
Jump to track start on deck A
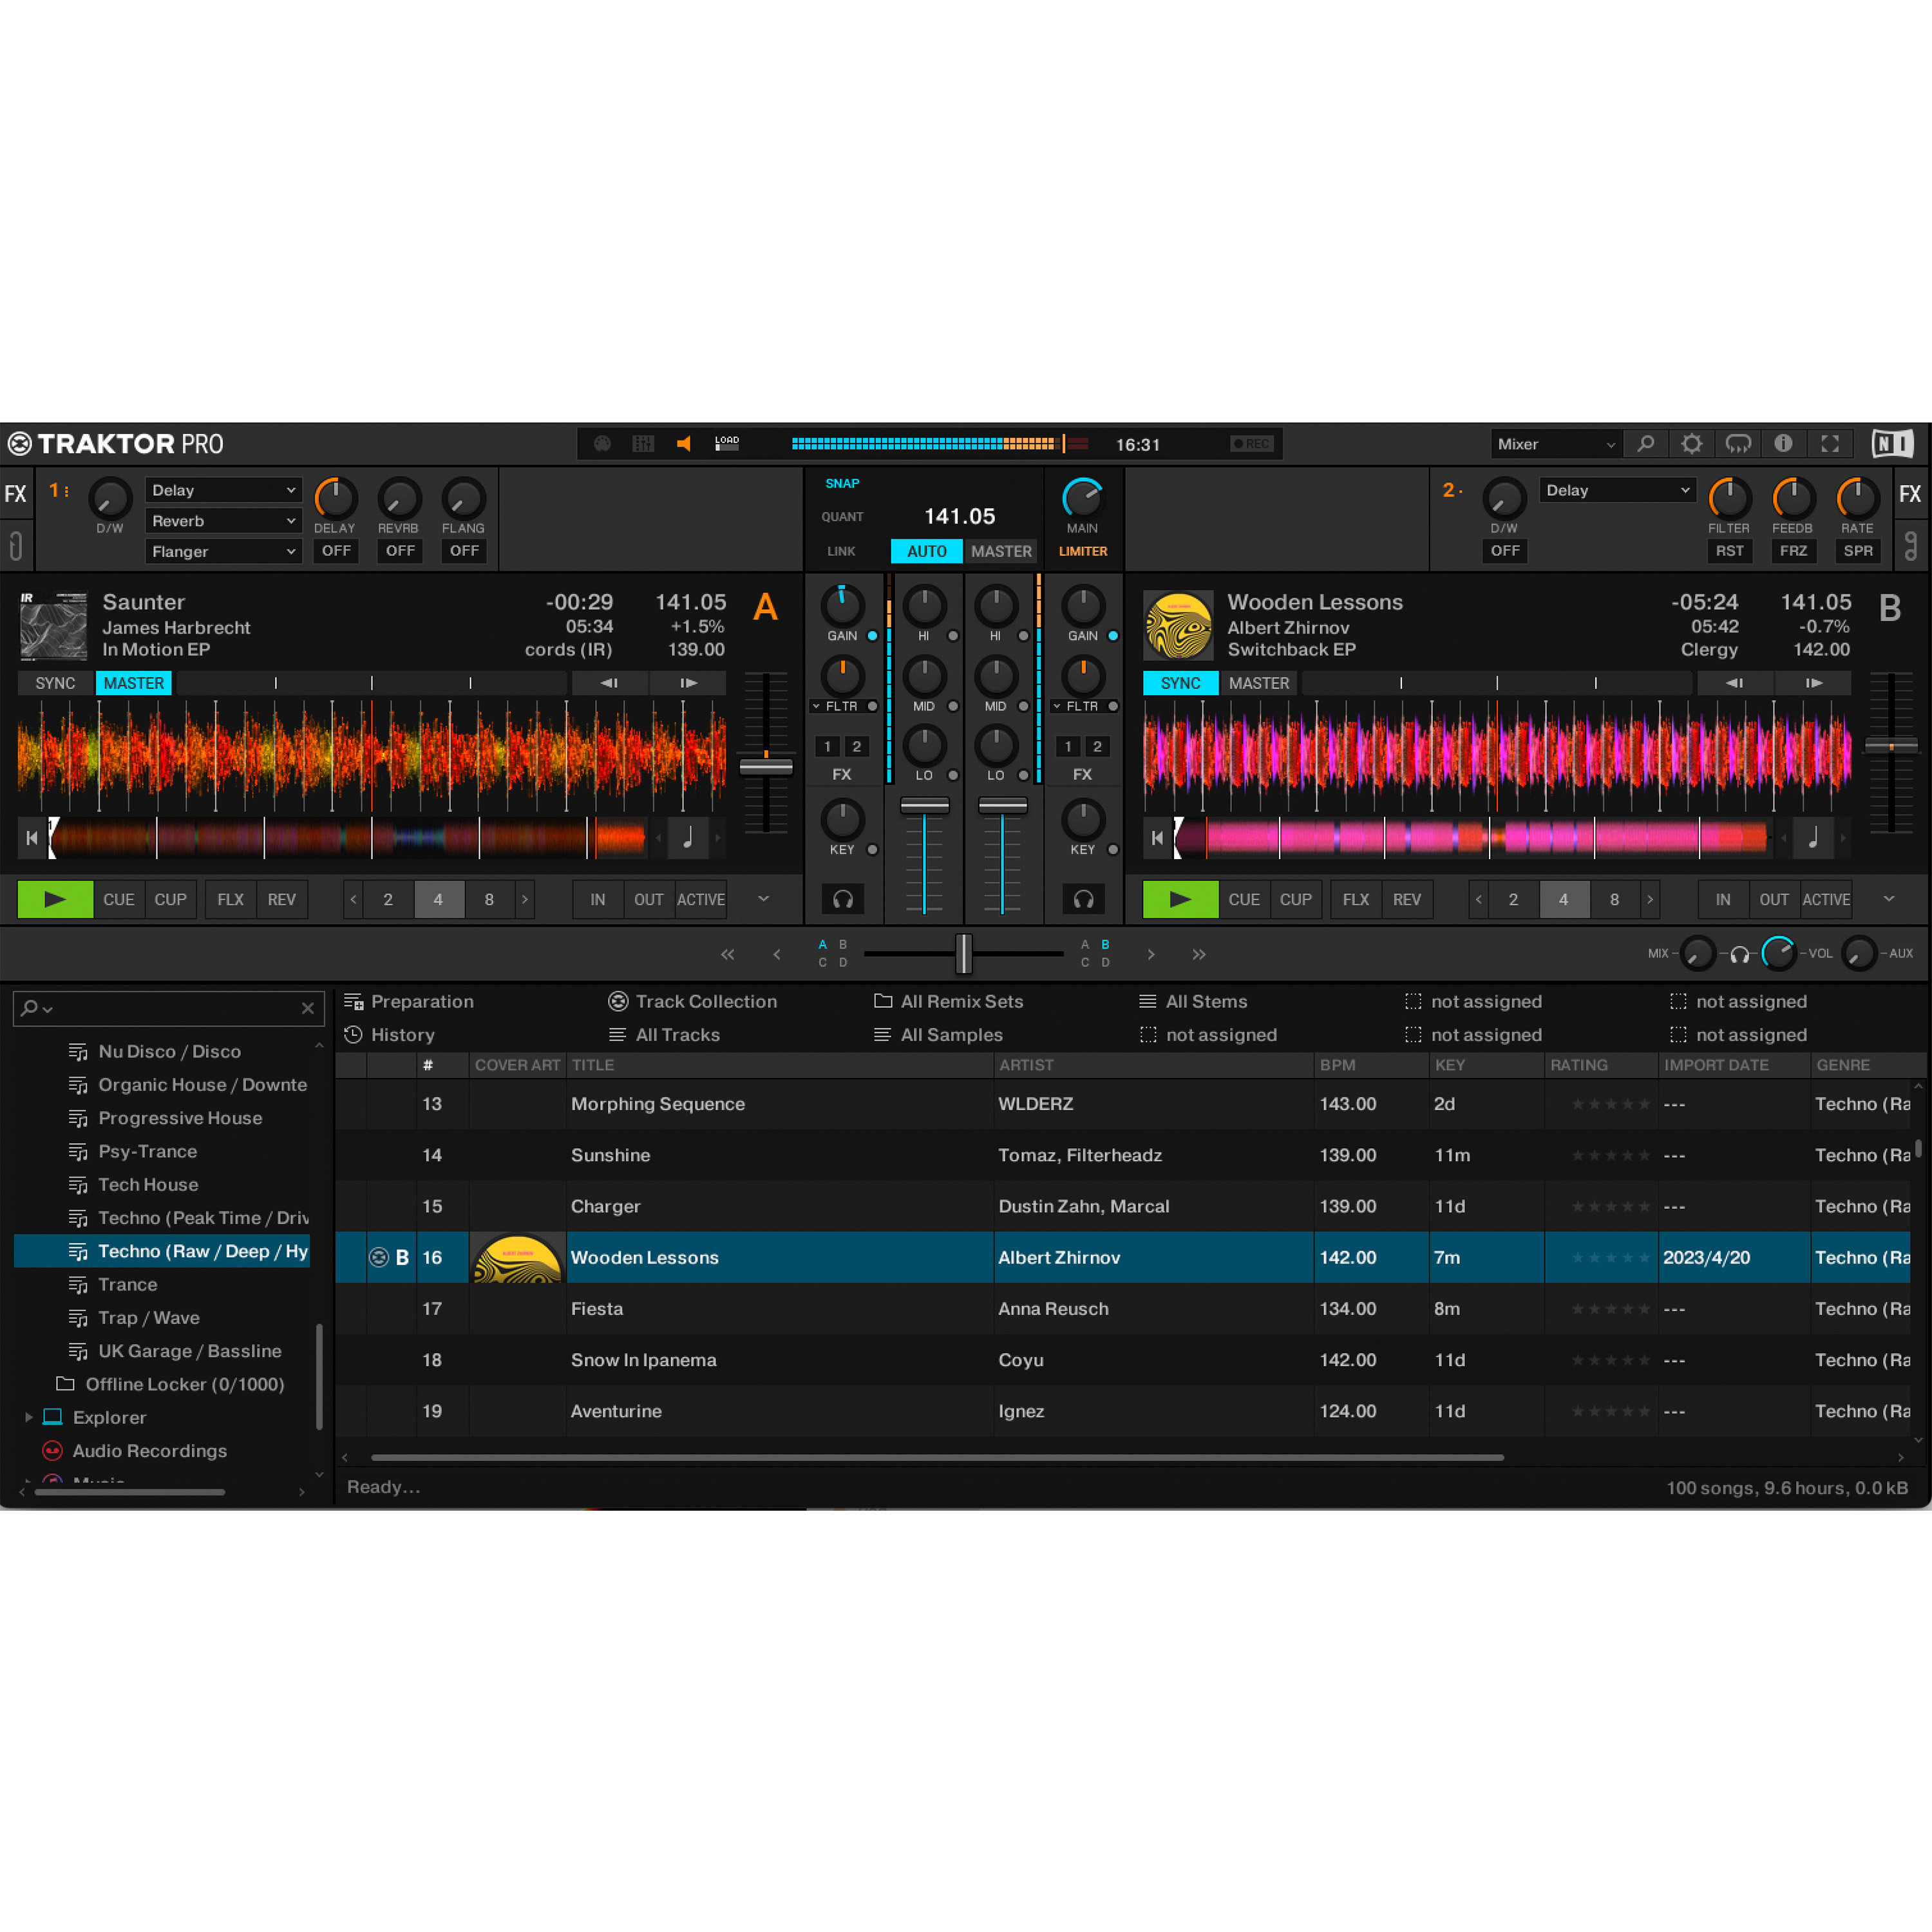[32, 838]
